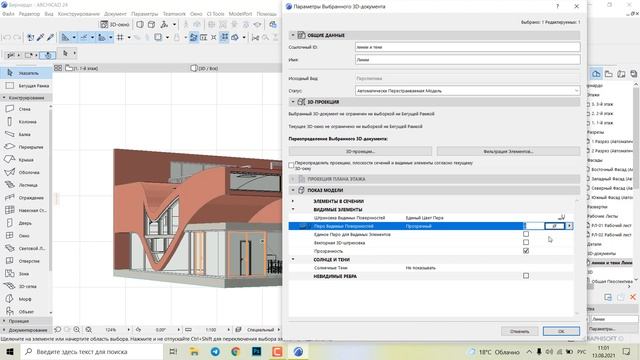The width and height of the screenshot is (640, 360).
Task: Click the syringe inject parameters icon
Action: tap(50, 38)
